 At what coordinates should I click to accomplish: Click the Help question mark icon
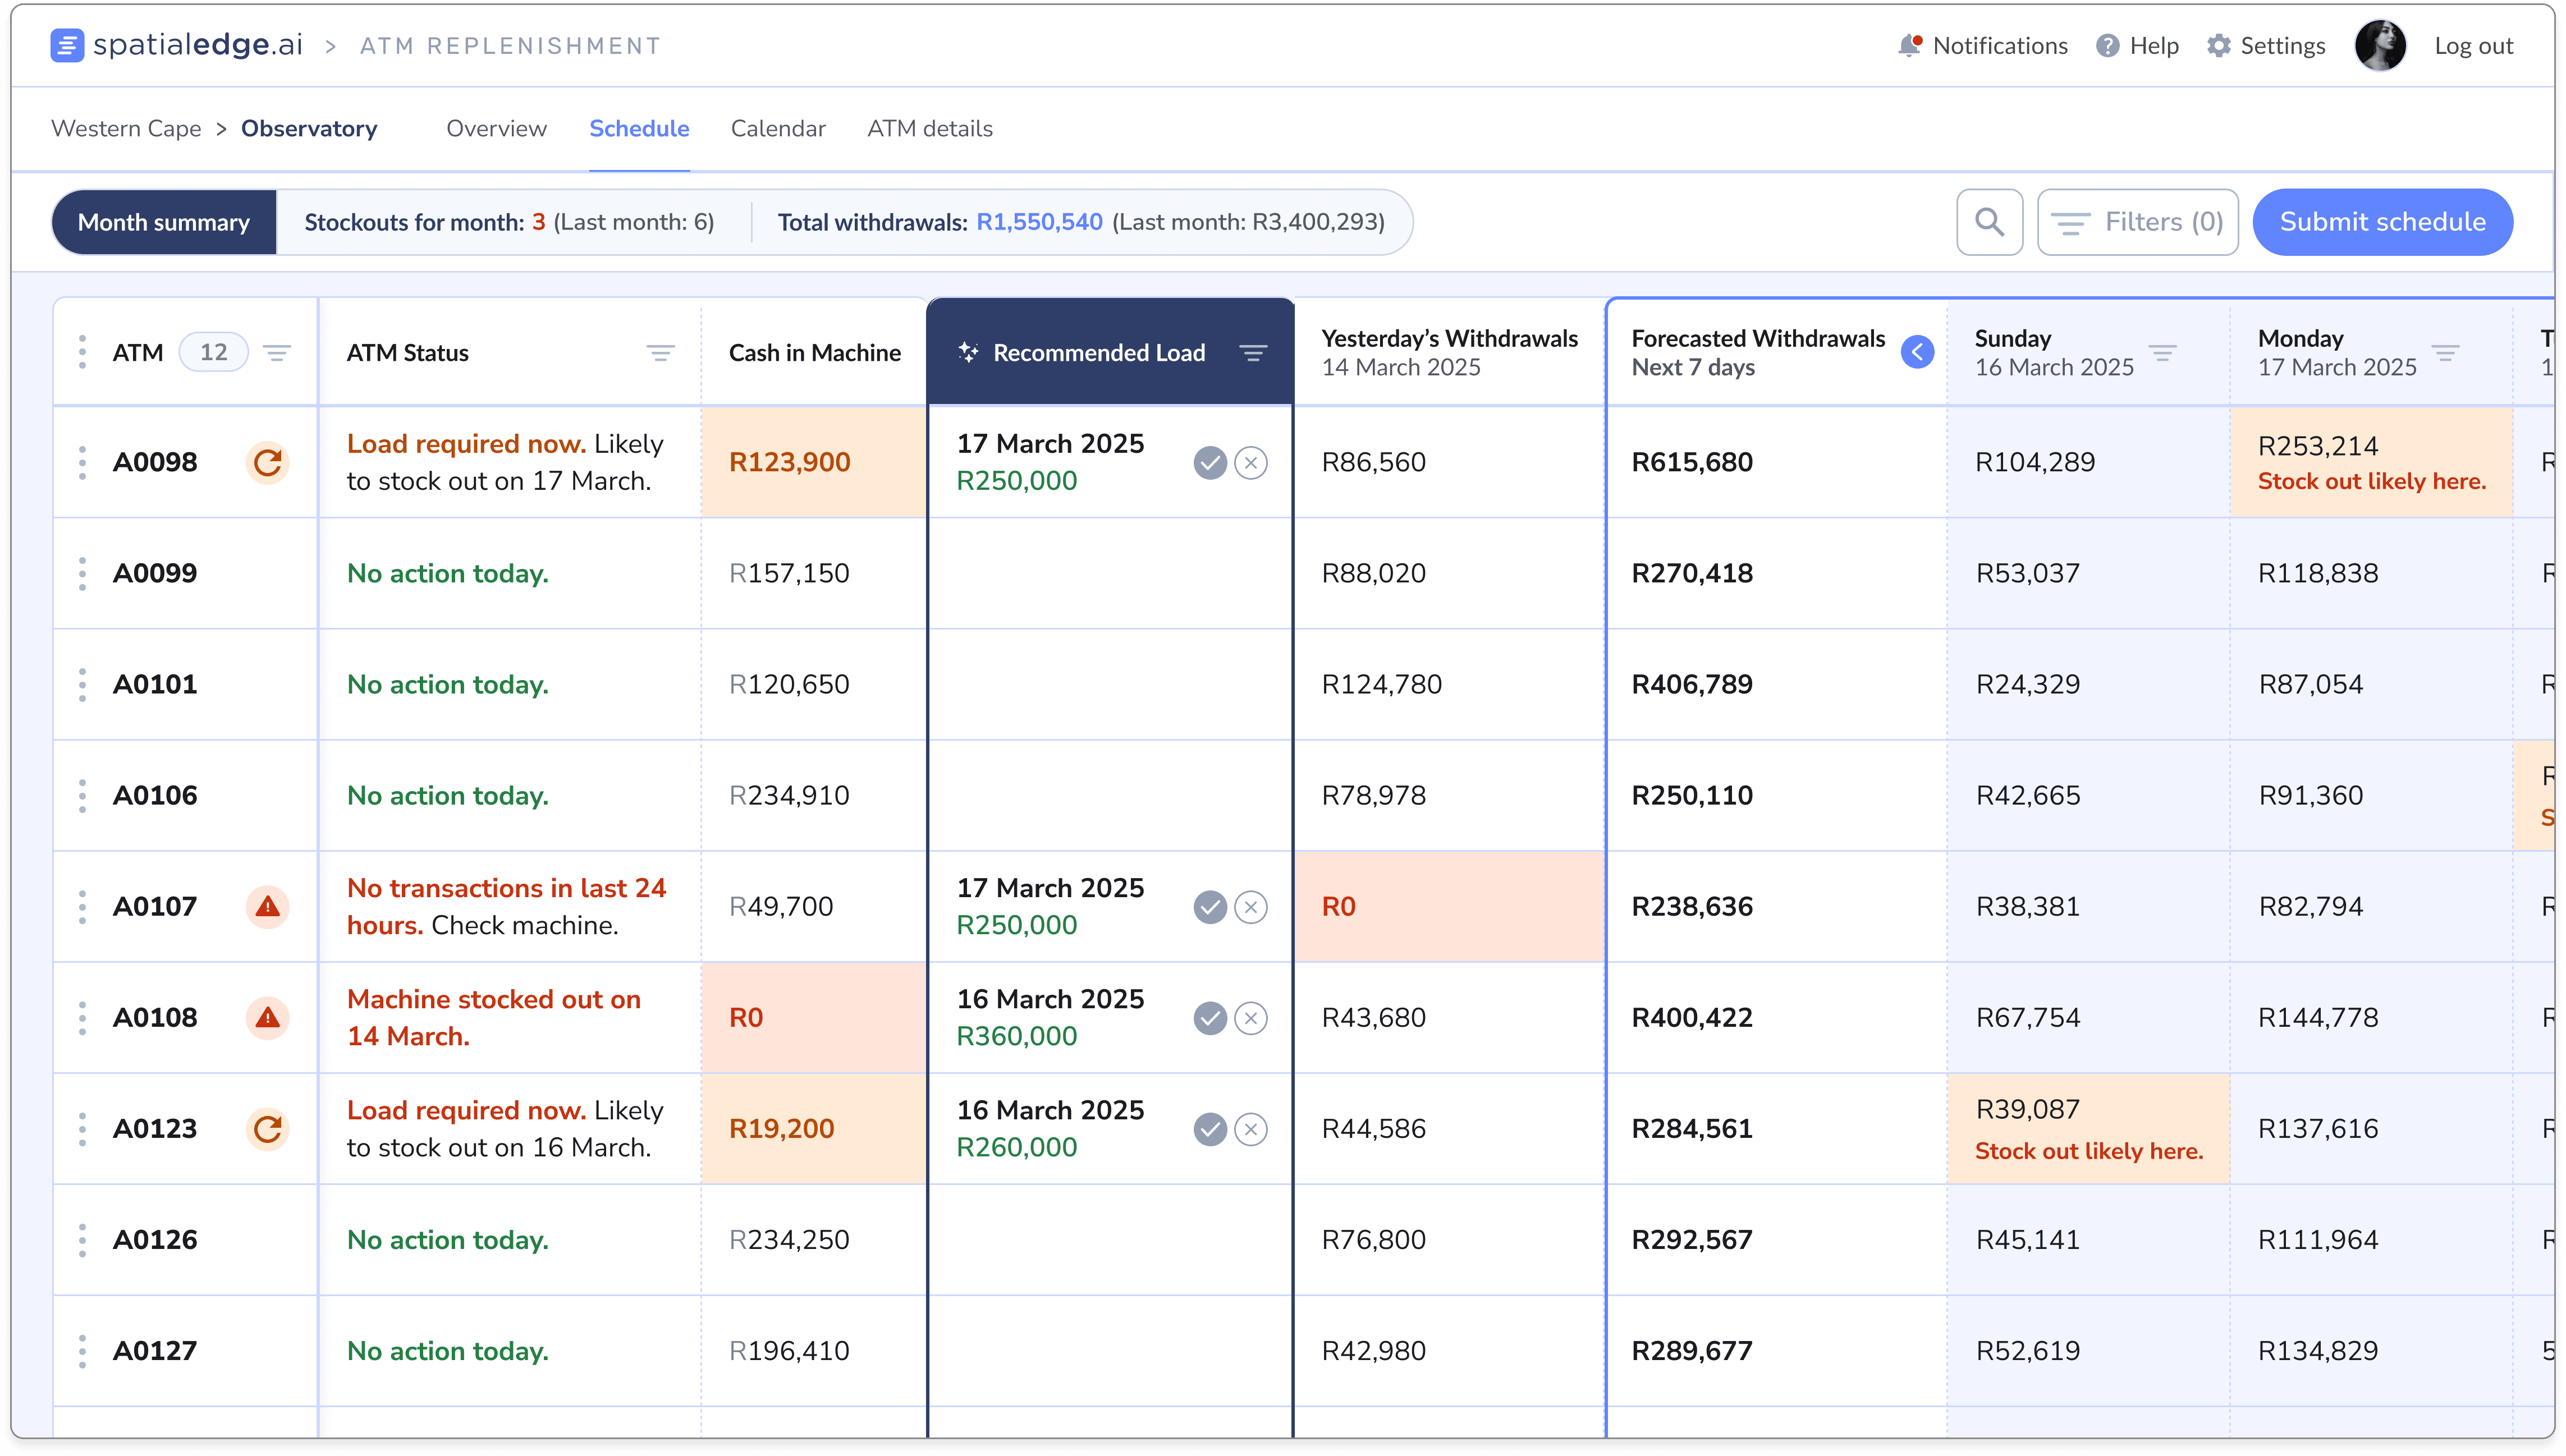click(x=2107, y=46)
